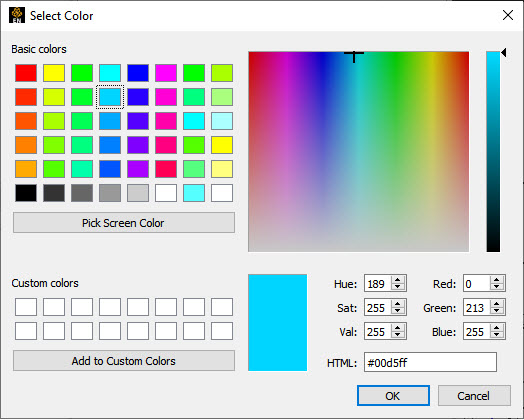Increment the Red channel value
The image size is (524, 420).
[x=497, y=280]
